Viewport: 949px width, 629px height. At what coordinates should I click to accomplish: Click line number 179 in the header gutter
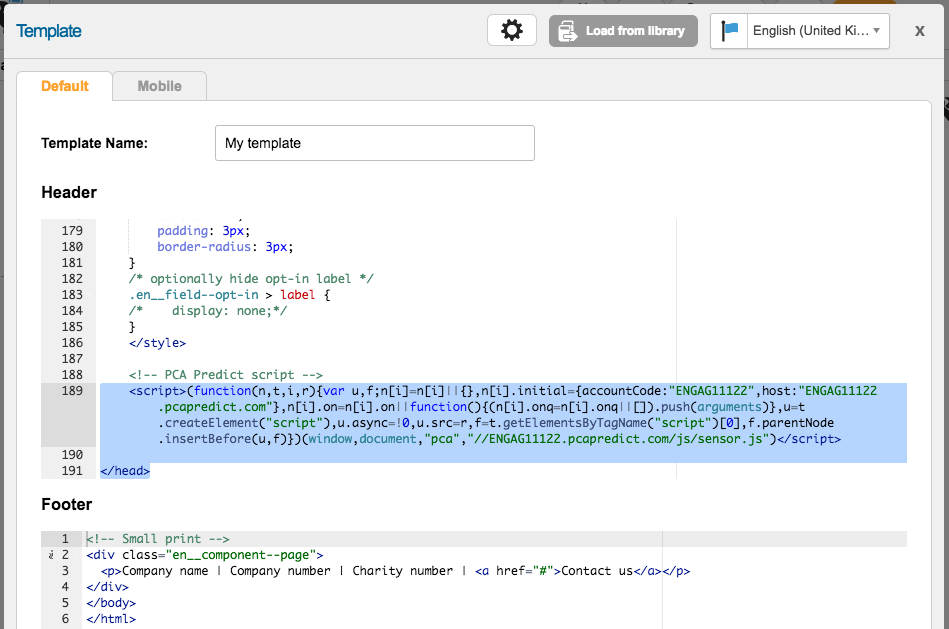pyautogui.click(x=71, y=231)
